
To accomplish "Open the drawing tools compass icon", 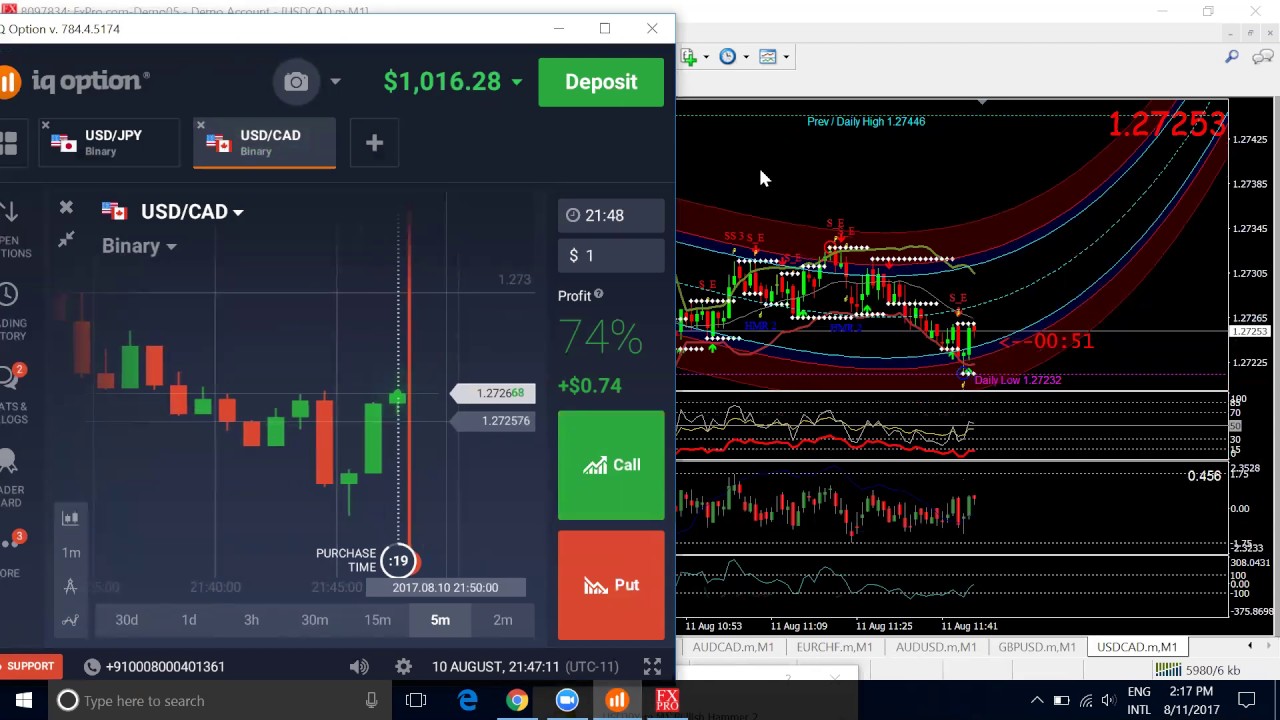I will click(70, 586).
